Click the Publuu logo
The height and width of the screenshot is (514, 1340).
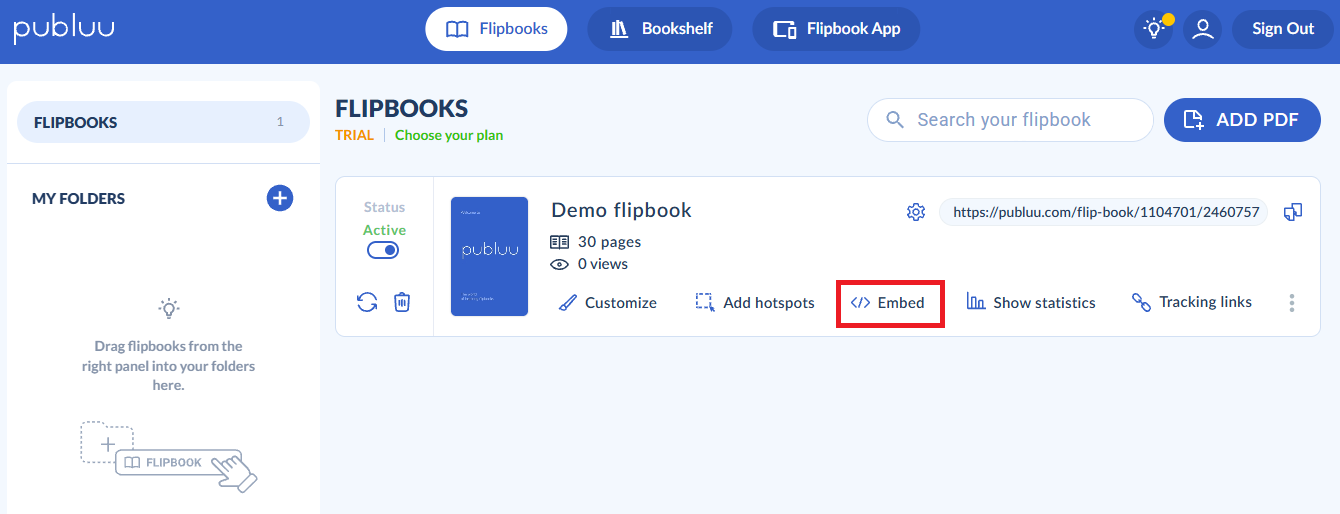tap(64, 28)
